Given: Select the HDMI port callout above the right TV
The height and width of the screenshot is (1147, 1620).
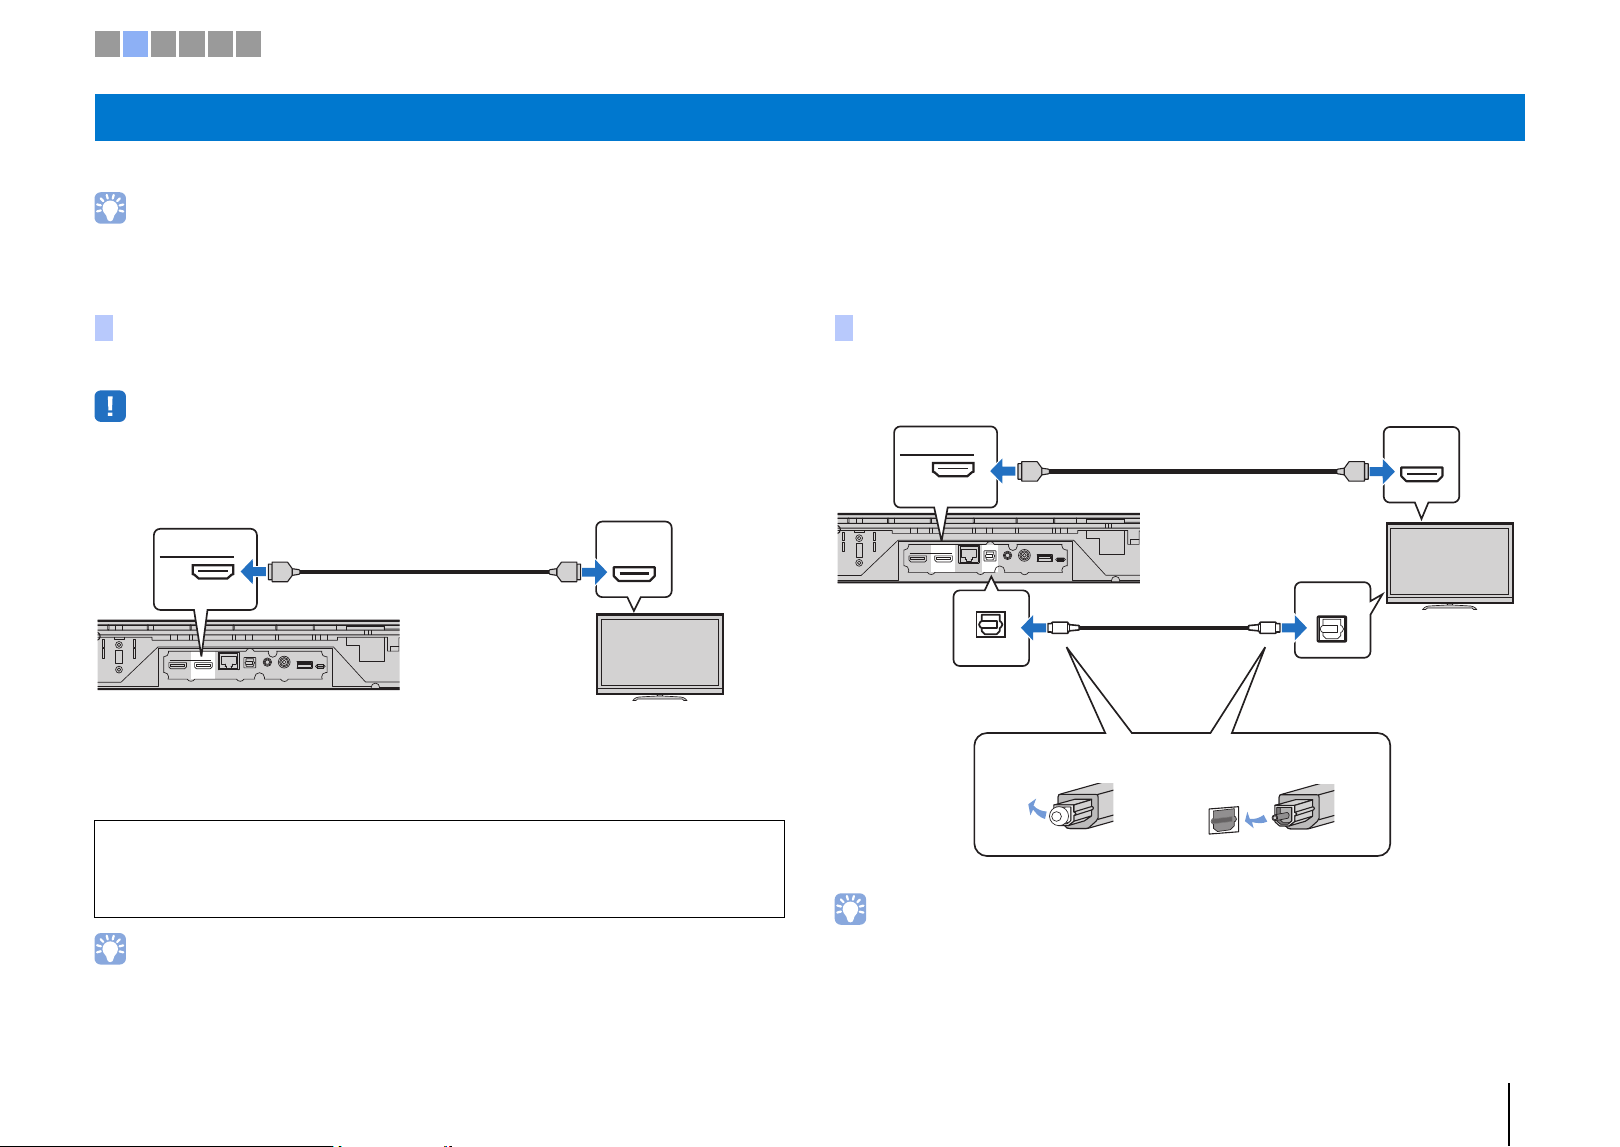Looking at the screenshot, I should coord(1421,465).
